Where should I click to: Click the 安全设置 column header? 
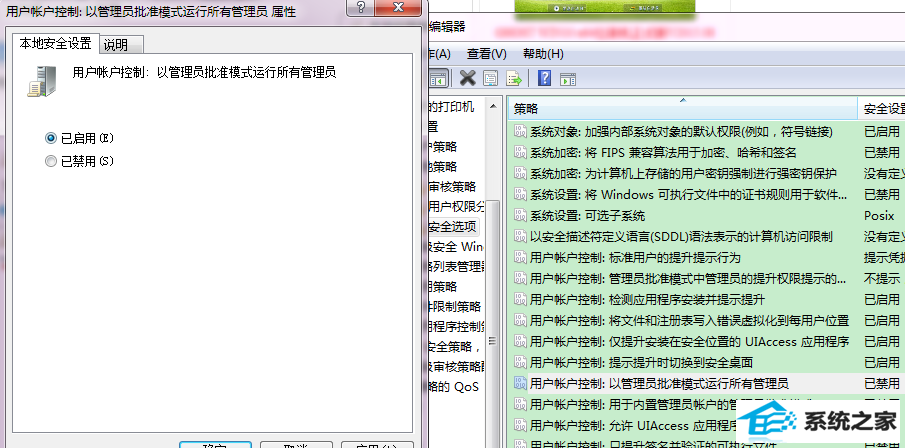point(880,108)
